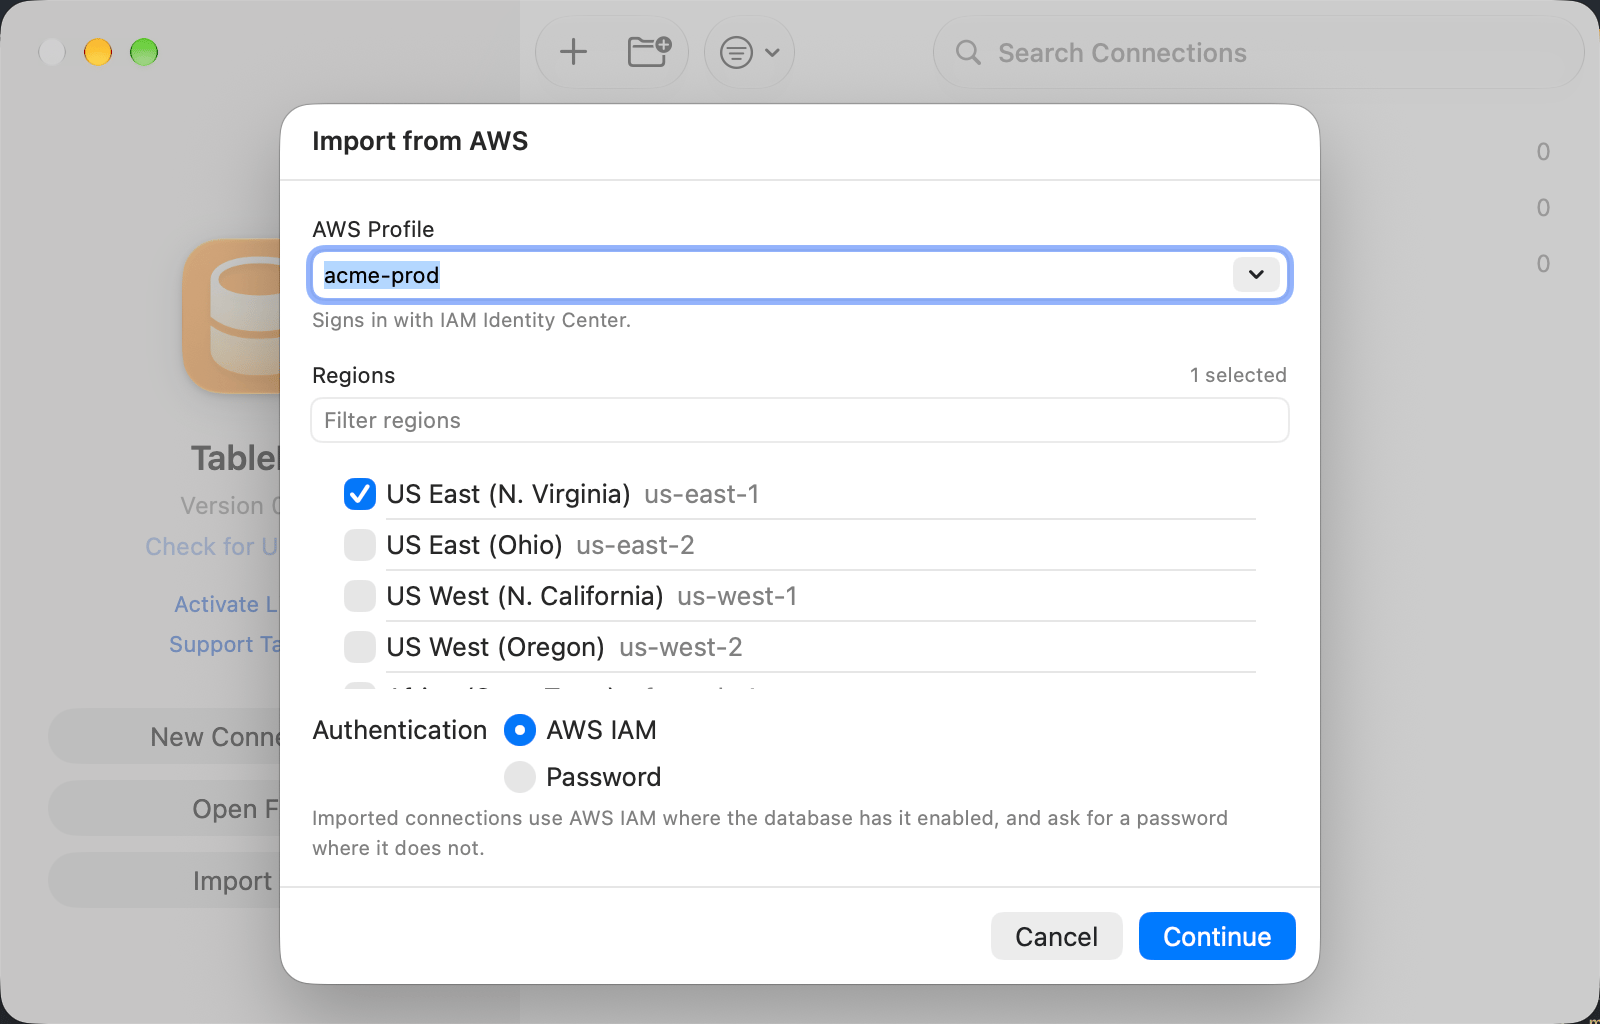Expand the AWS Profile dropdown arrow

pyautogui.click(x=1256, y=274)
